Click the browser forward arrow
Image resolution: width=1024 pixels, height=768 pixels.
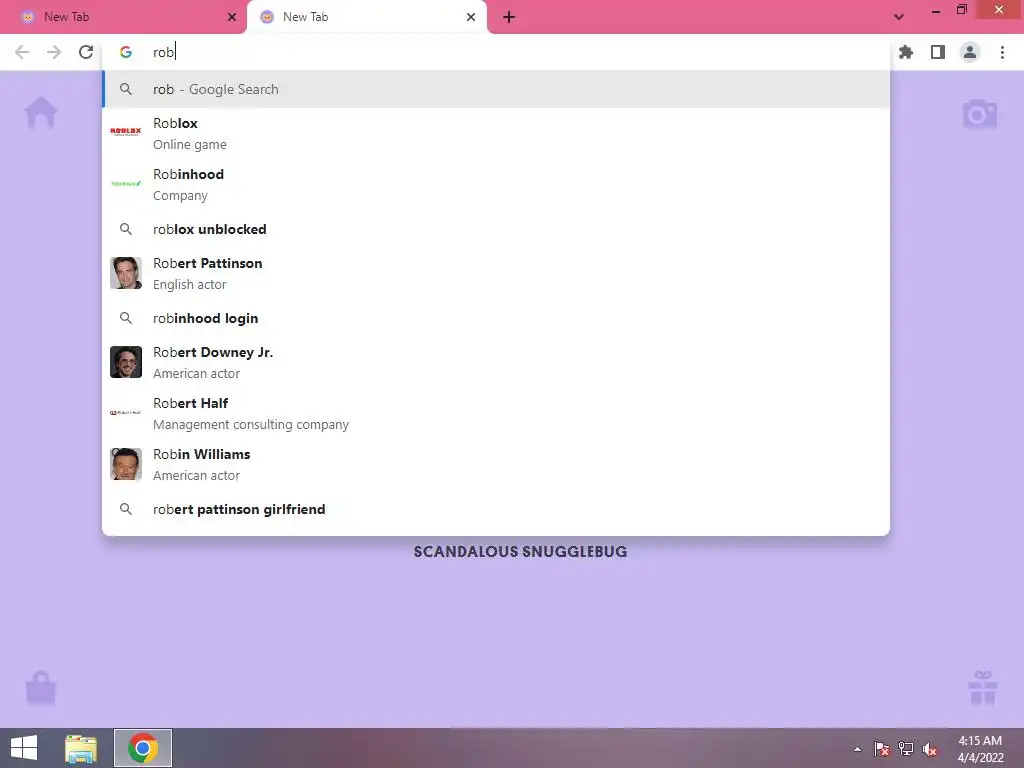point(54,52)
